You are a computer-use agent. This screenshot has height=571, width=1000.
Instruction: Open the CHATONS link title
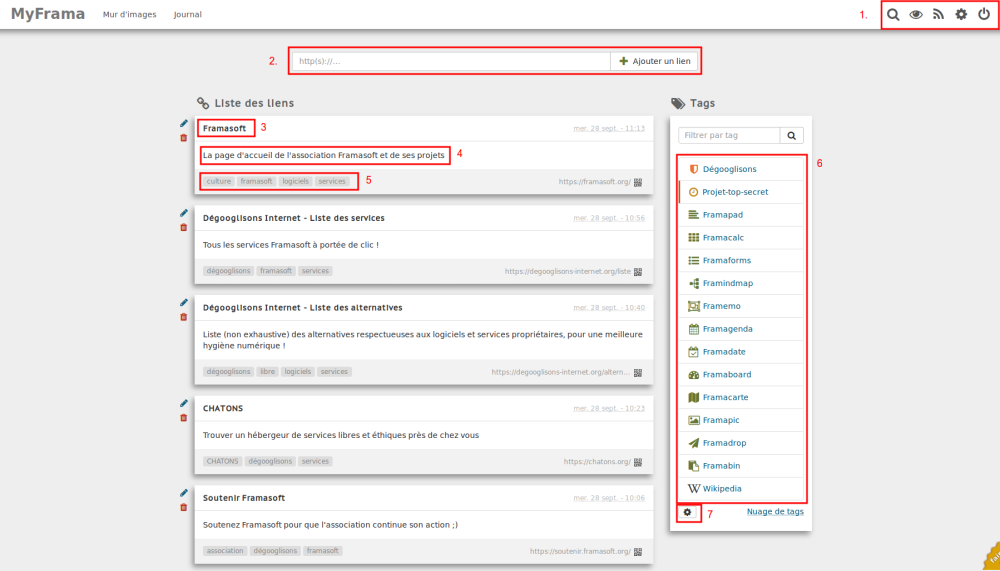[223, 408]
